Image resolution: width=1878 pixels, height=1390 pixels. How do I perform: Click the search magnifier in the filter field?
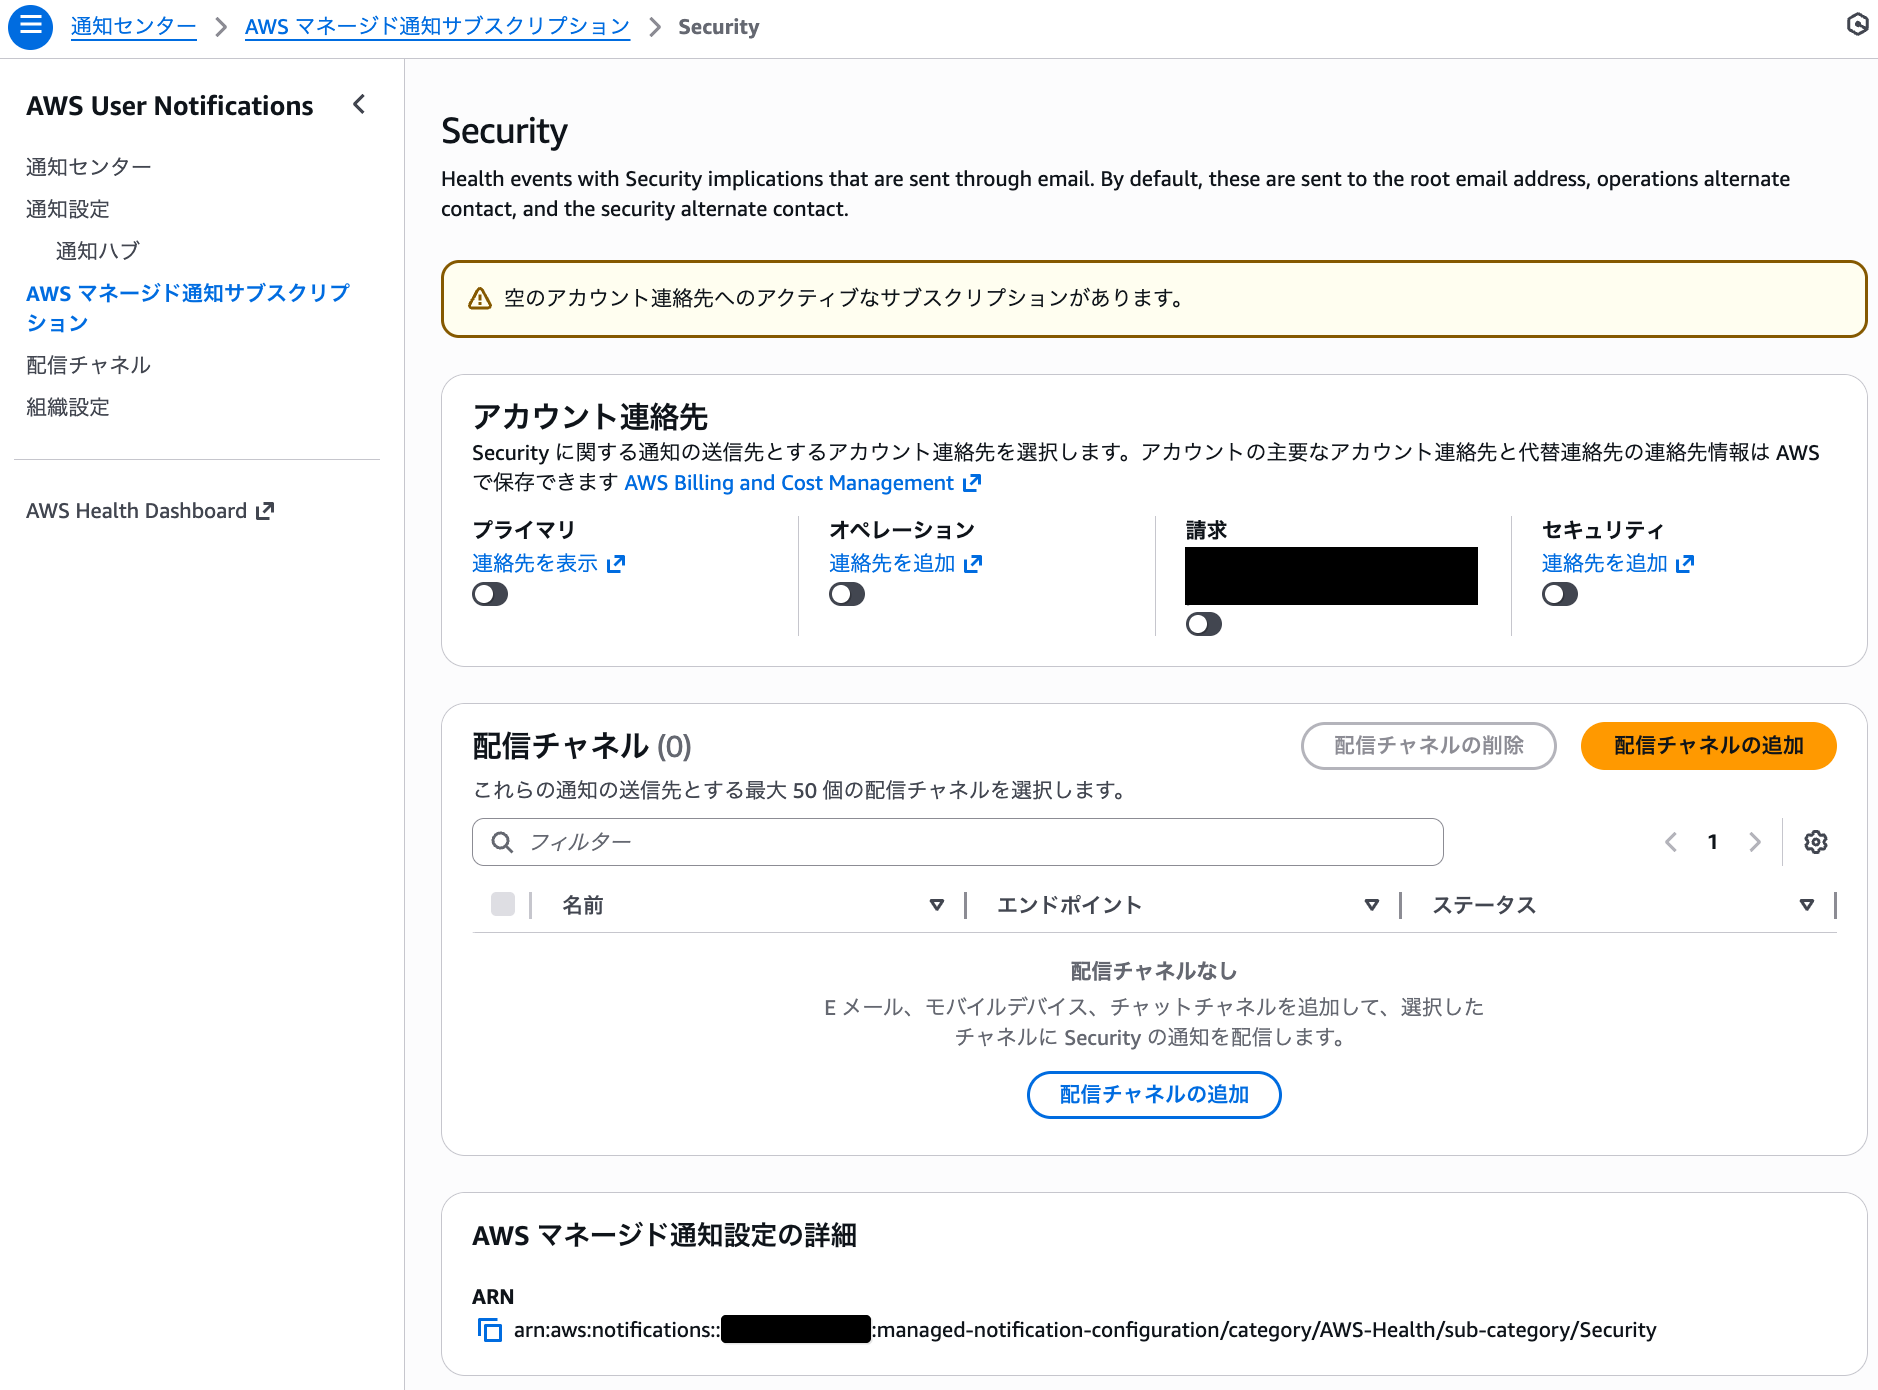[x=502, y=842]
